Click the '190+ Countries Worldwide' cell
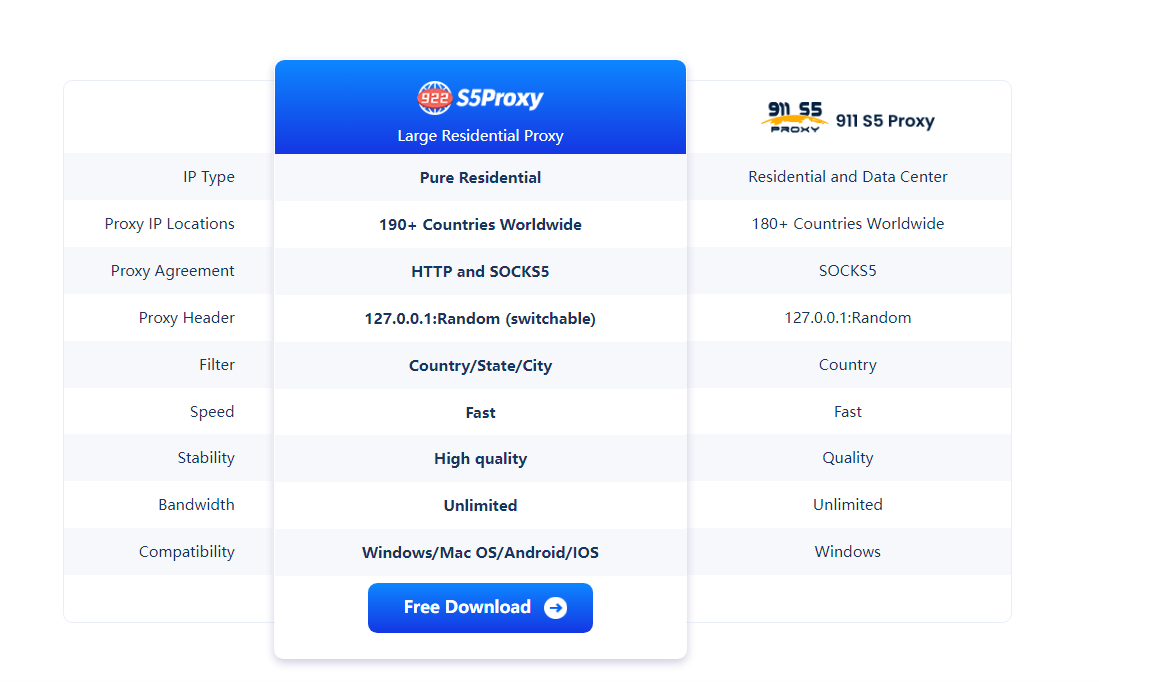 click(480, 225)
